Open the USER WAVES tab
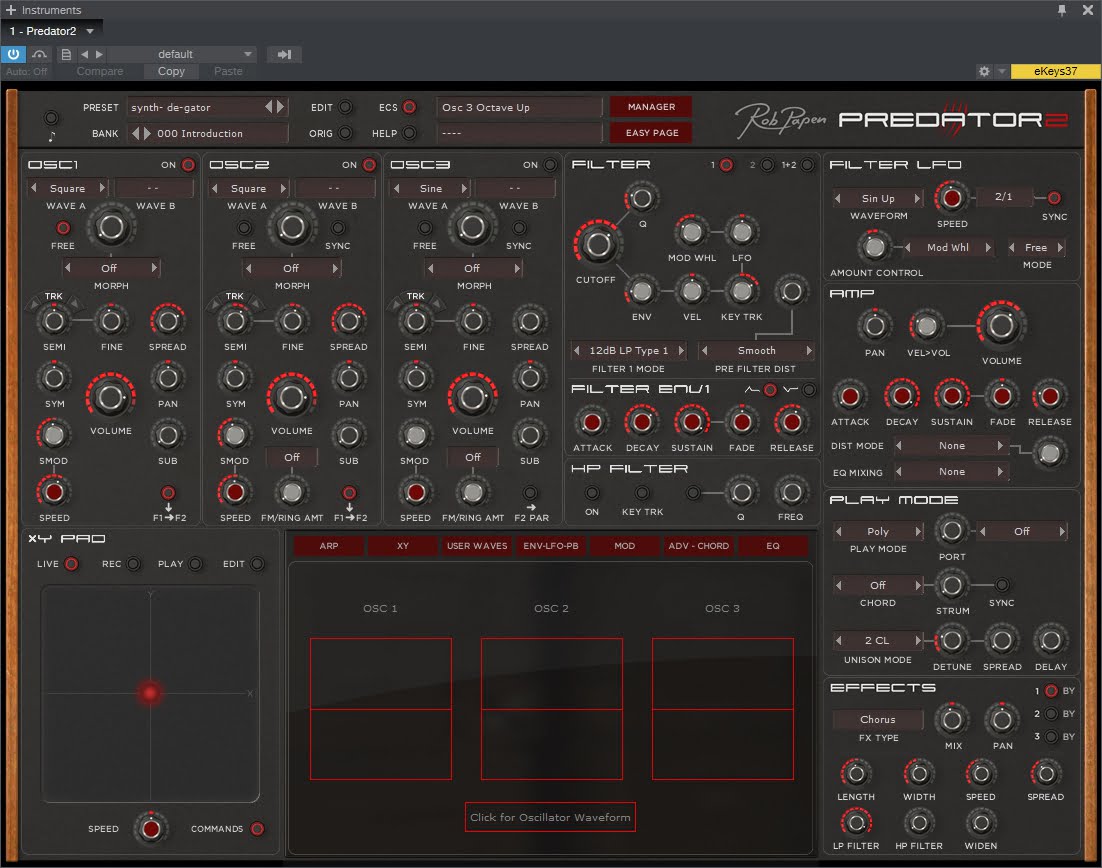1102x868 pixels. (x=477, y=545)
